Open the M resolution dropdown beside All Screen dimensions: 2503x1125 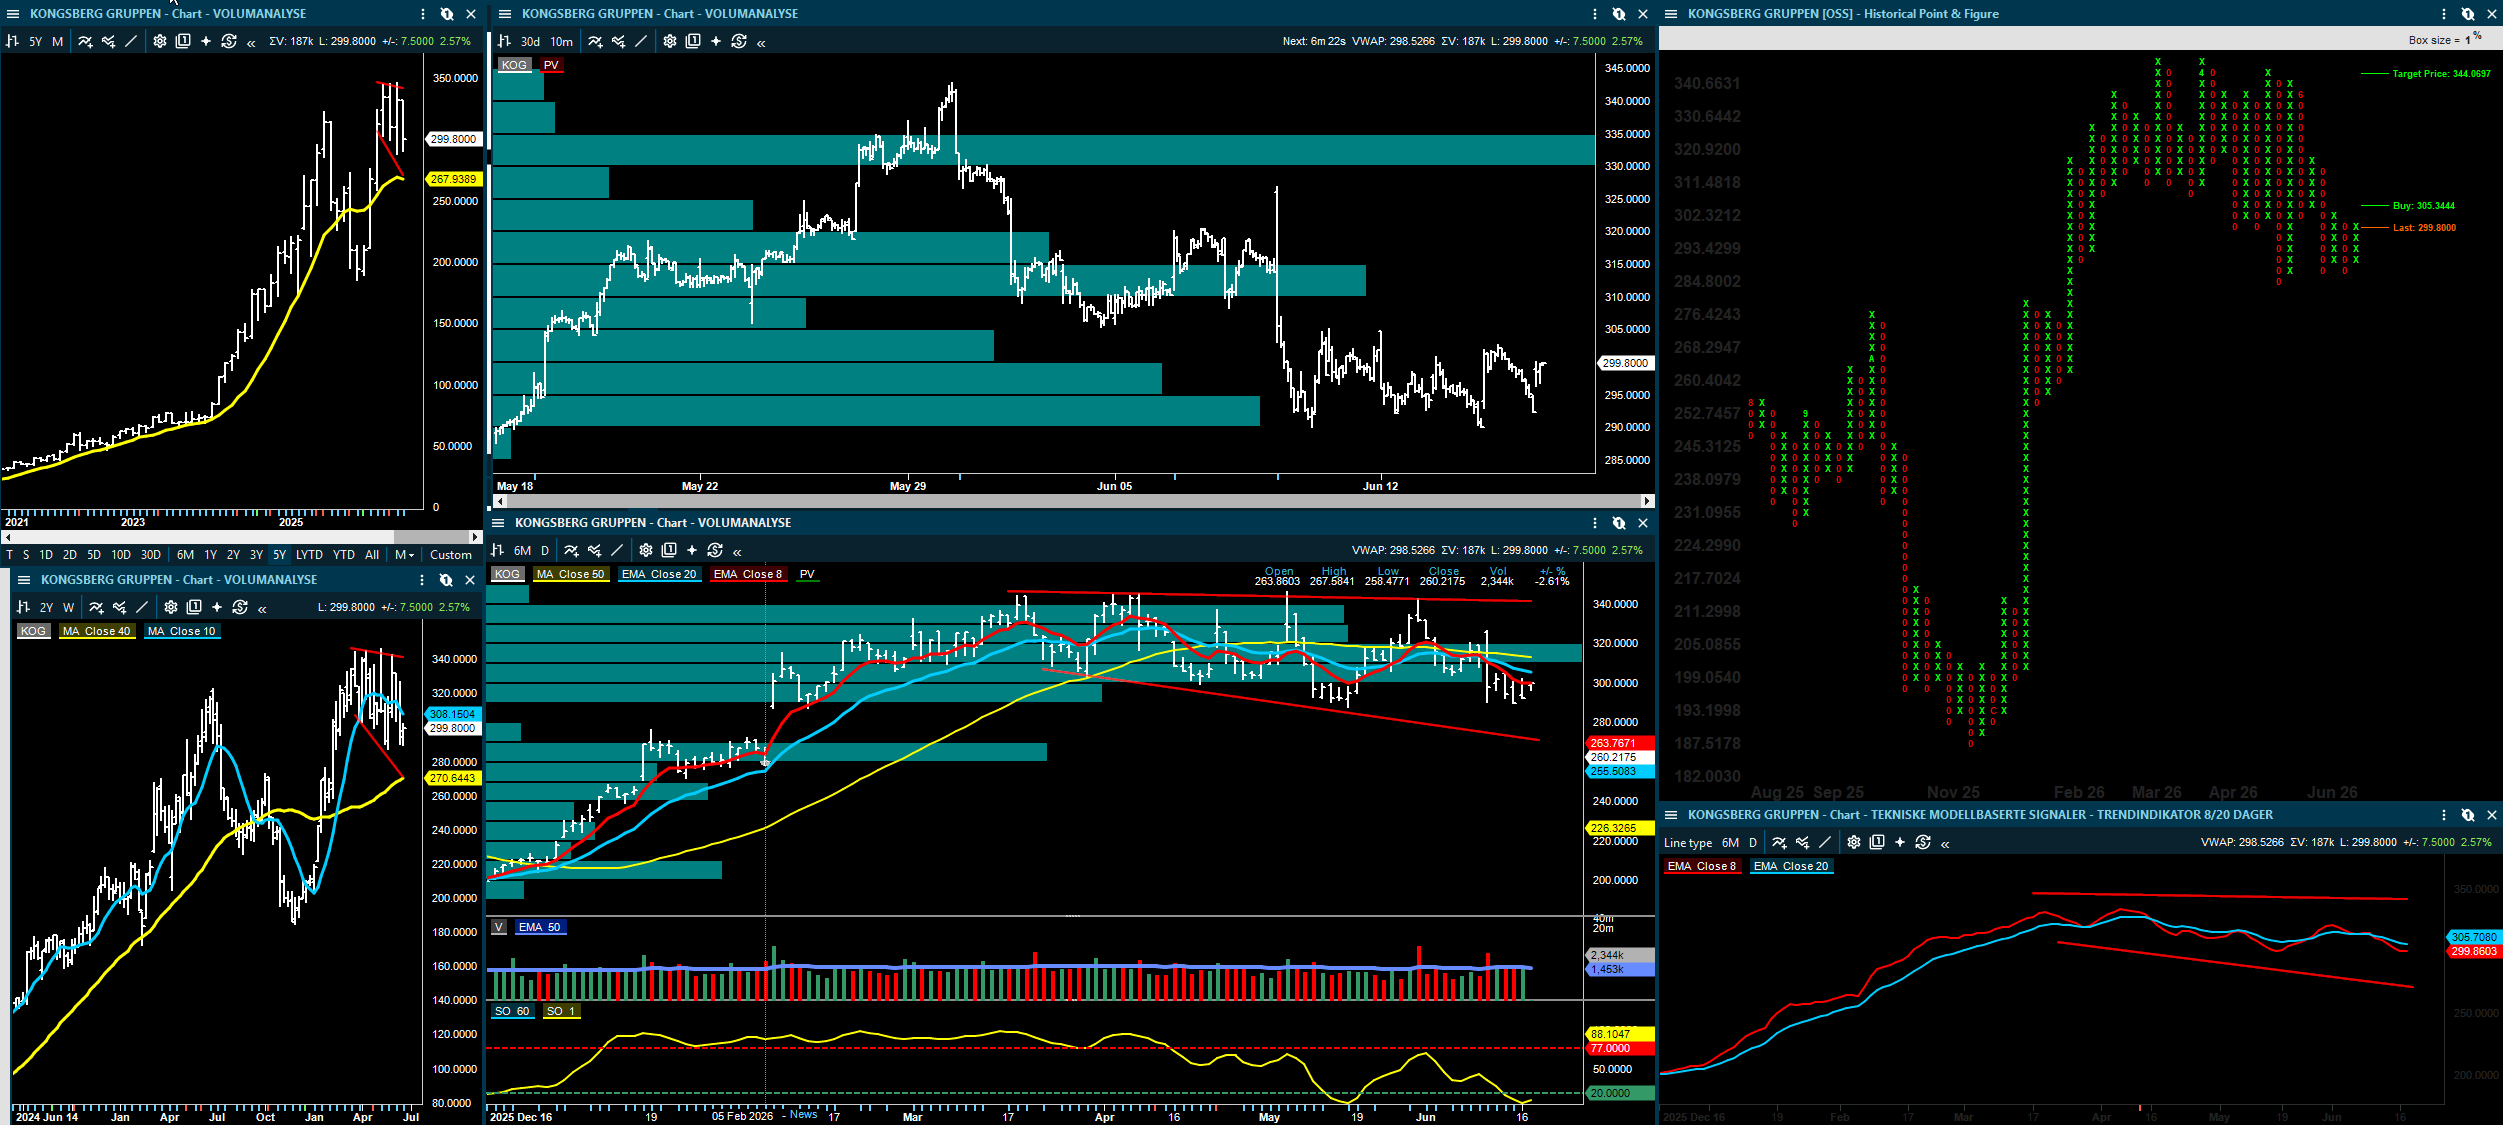404,555
